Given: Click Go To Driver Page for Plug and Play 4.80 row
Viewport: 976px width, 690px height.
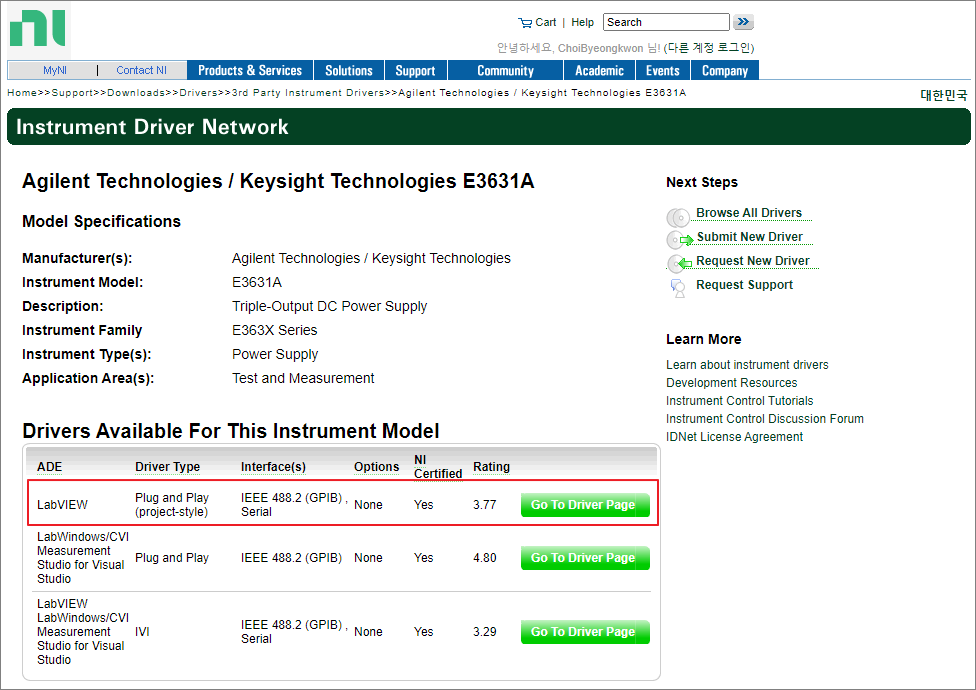Looking at the screenshot, I should pos(585,557).
